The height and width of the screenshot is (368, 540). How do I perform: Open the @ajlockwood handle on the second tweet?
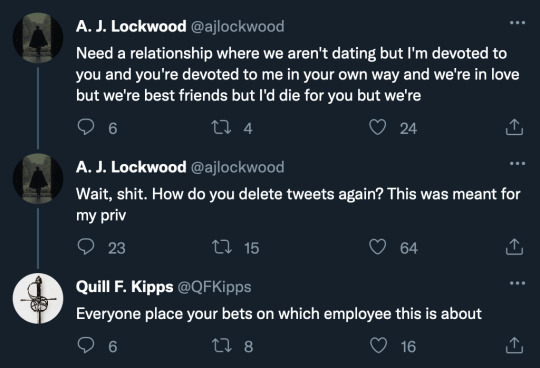[237, 167]
